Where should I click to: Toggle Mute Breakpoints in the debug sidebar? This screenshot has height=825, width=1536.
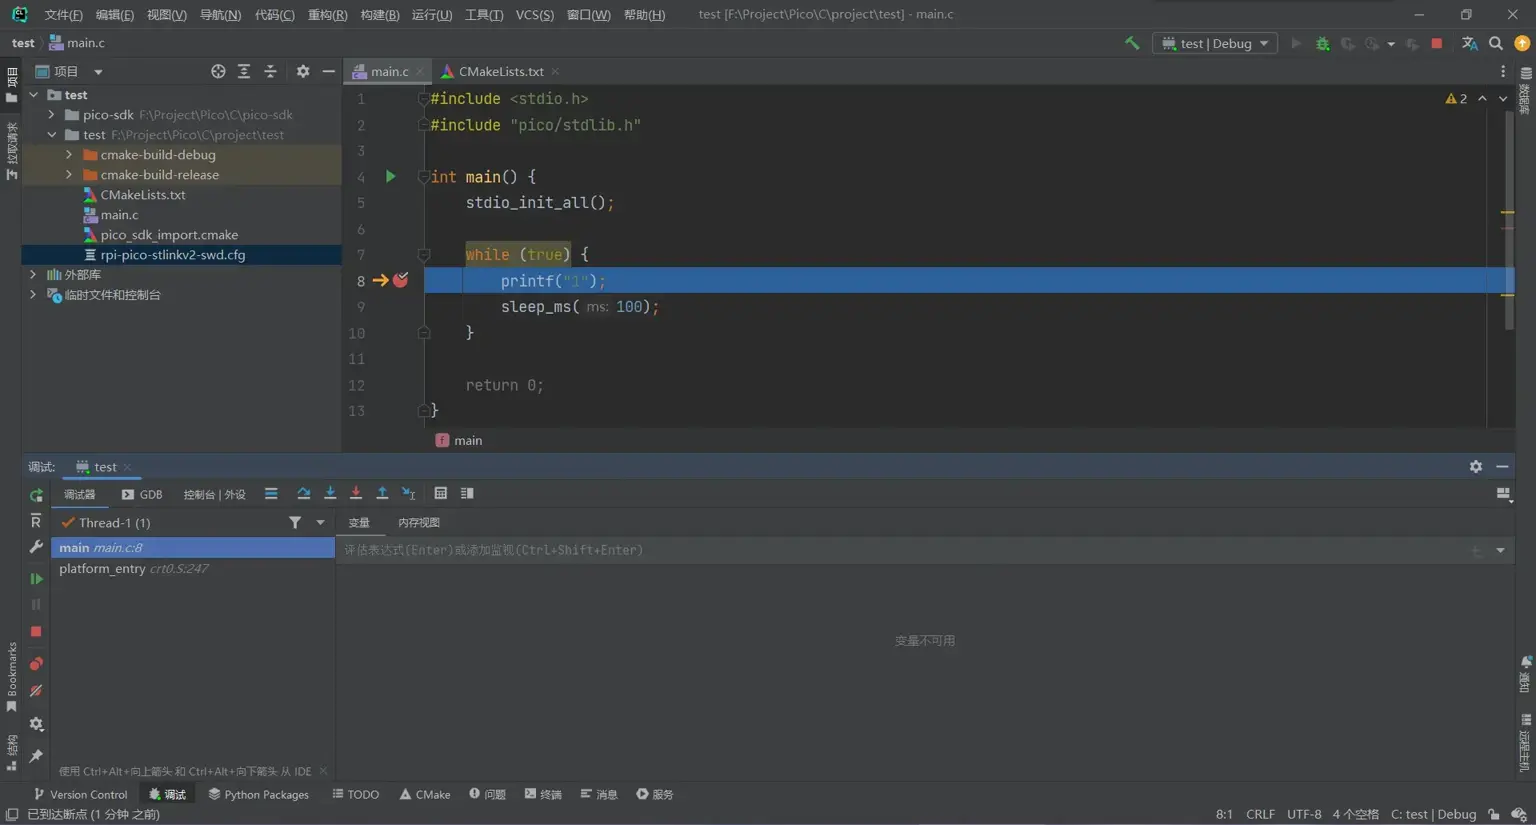(36, 691)
